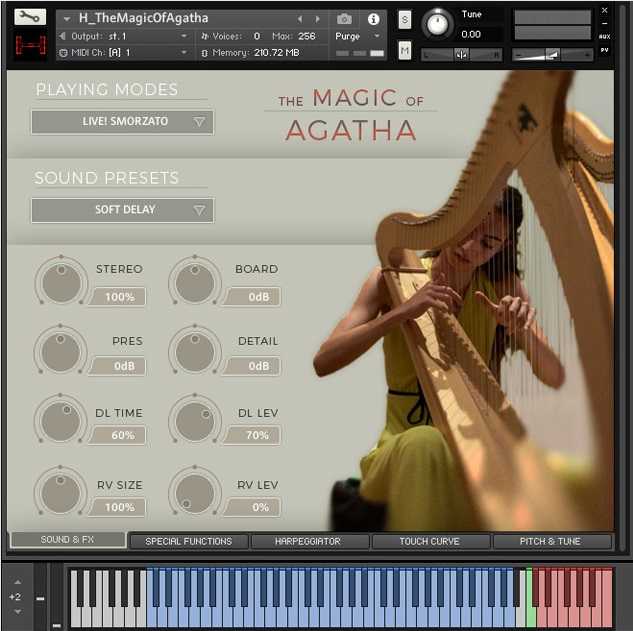Click the RV LEV 0% value field
The width and height of the screenshot is (633, 631).
(252, 507)
